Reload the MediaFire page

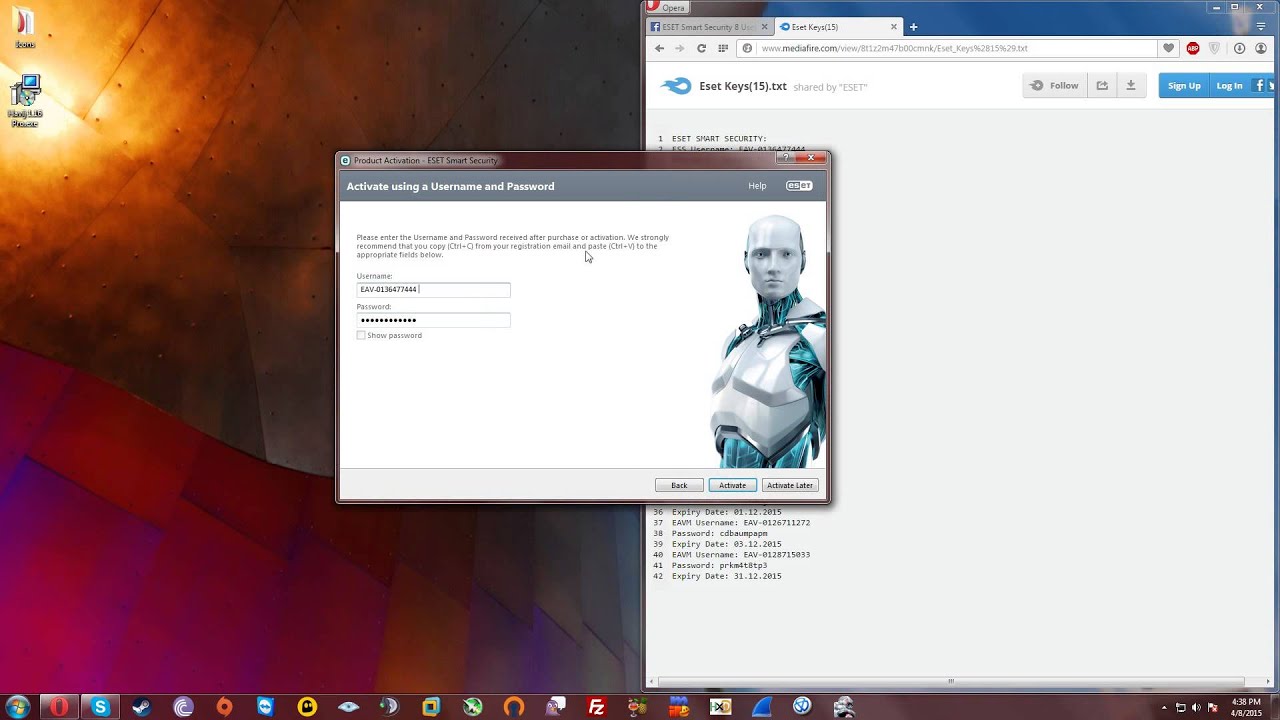(701, 48)
